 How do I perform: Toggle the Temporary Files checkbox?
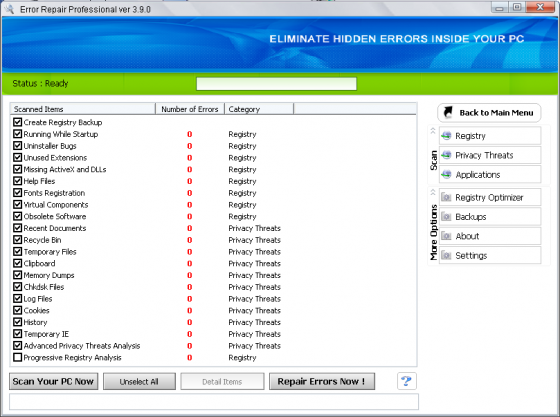(x=17, y=251)
